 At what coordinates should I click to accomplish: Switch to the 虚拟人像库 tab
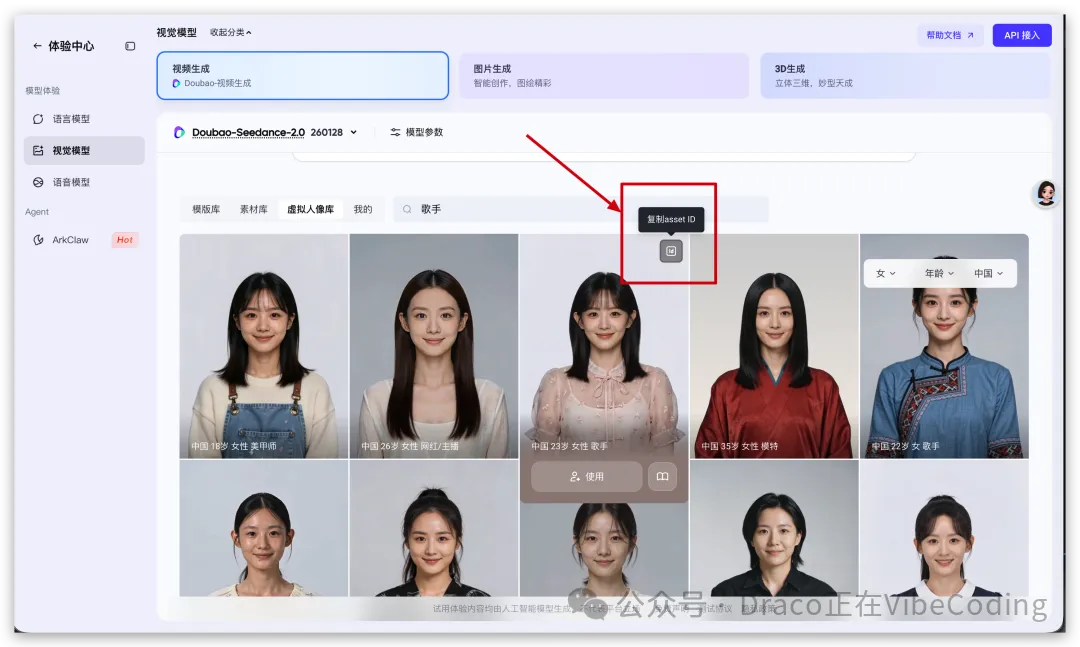[x=311, y=209]
